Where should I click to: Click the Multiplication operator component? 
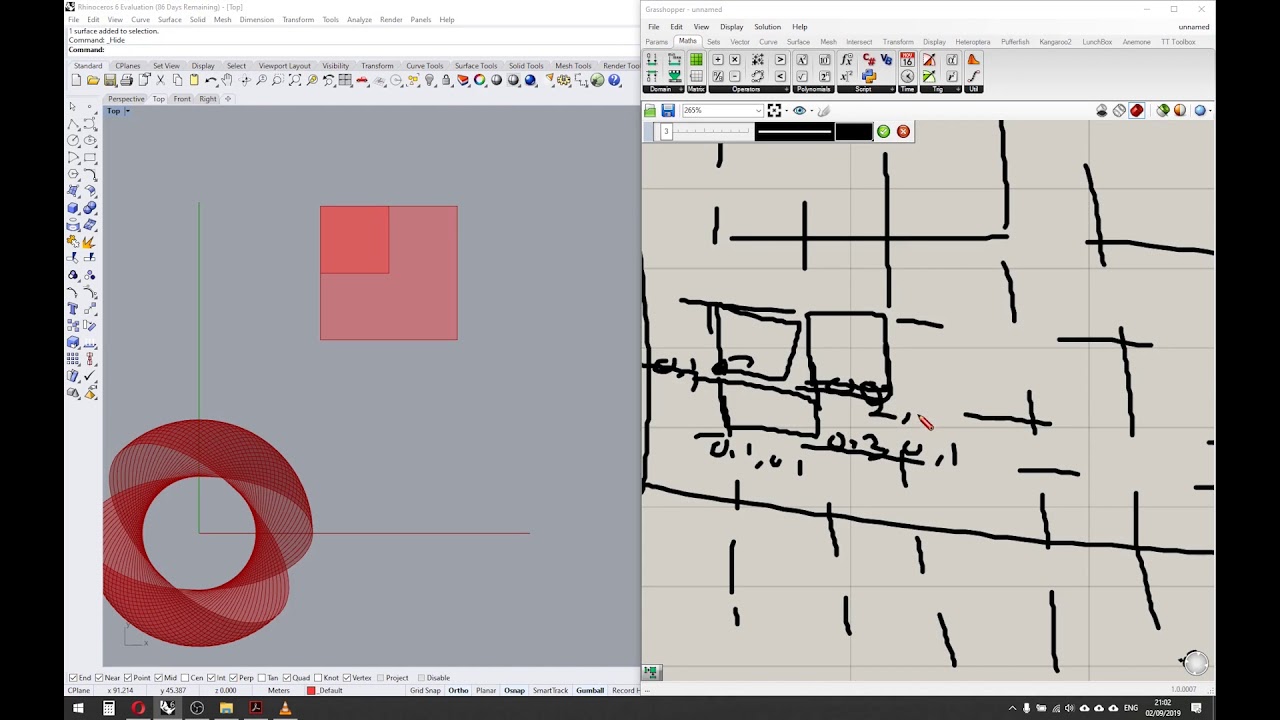point(735,60)
